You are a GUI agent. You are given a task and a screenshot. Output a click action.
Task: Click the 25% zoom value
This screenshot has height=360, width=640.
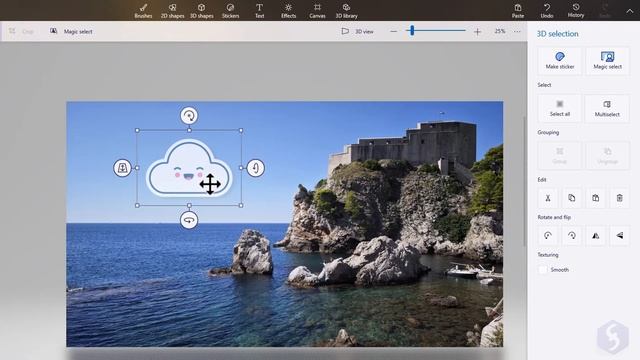point(500,31)
